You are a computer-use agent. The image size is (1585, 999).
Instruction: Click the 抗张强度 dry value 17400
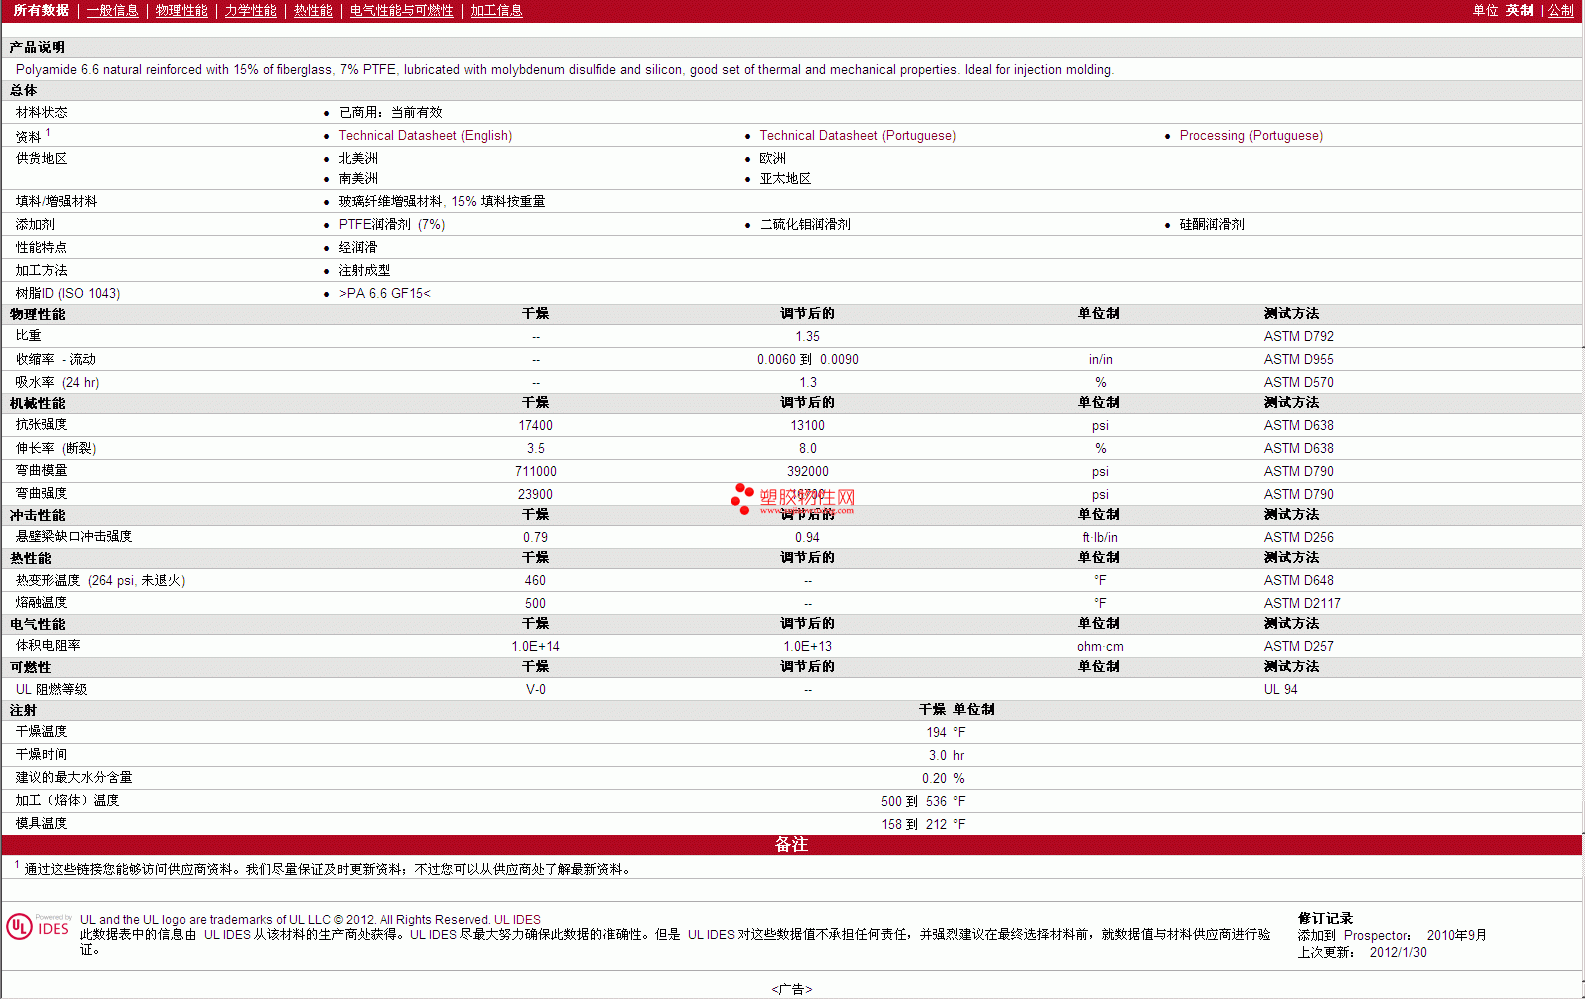(535, 425)
